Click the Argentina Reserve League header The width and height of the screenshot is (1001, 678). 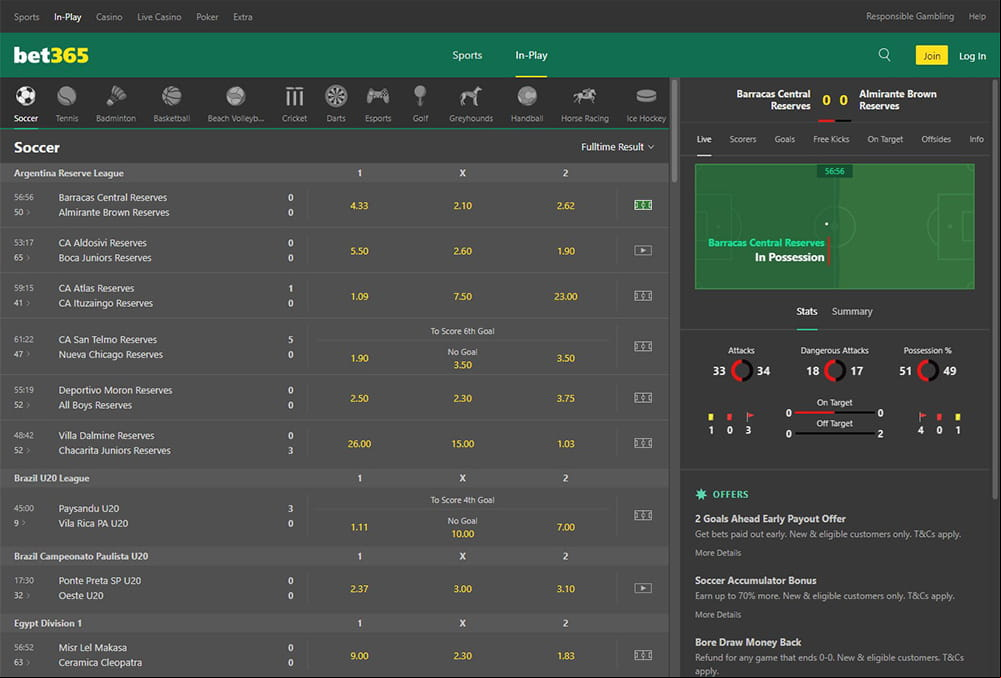69,173
